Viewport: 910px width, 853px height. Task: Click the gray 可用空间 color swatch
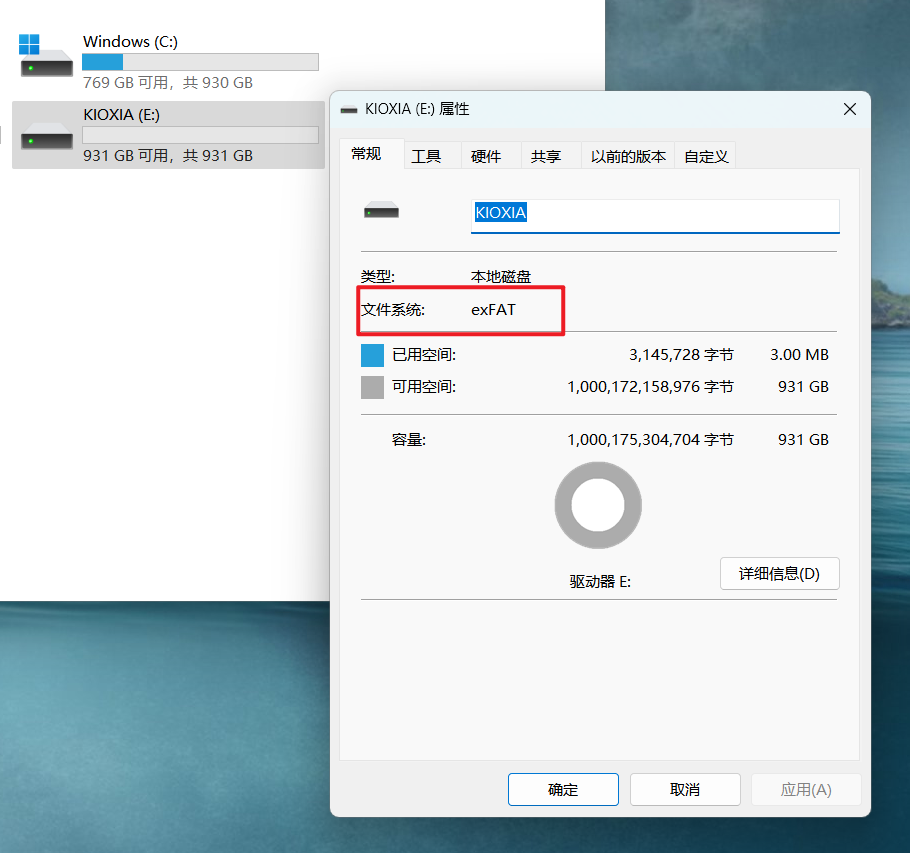[372, 387]
